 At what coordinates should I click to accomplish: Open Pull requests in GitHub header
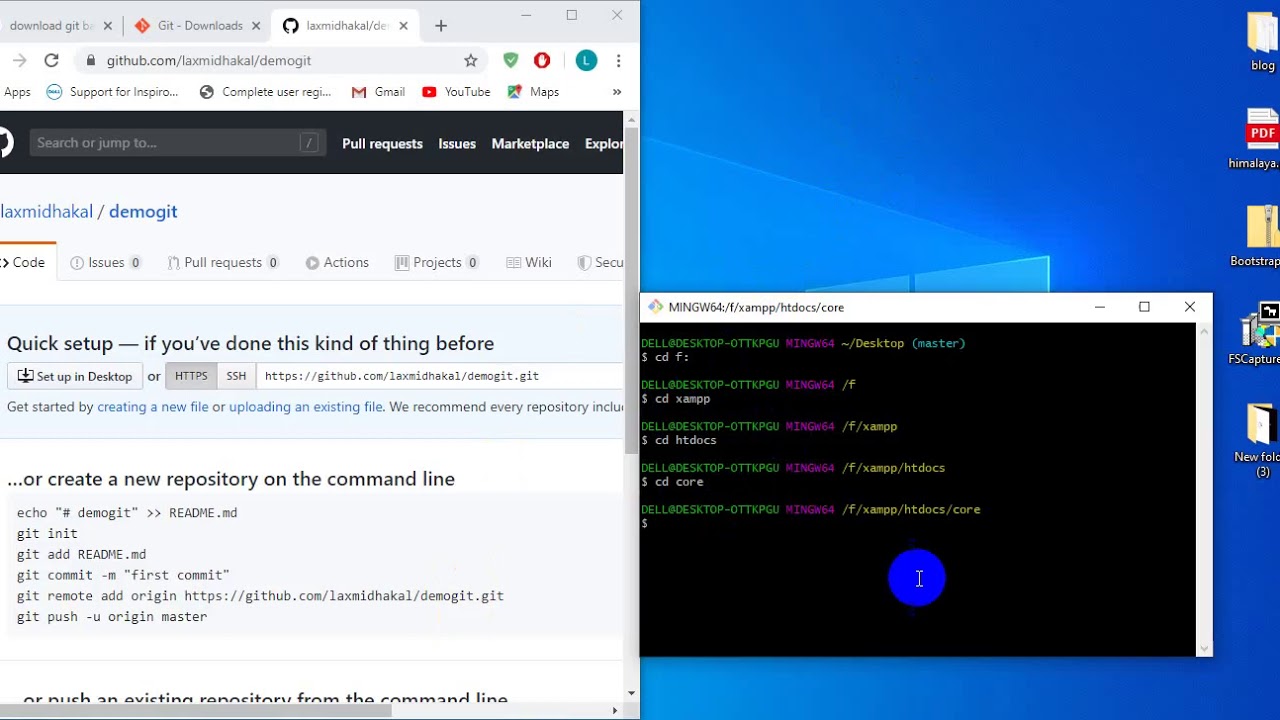(382, 143)
